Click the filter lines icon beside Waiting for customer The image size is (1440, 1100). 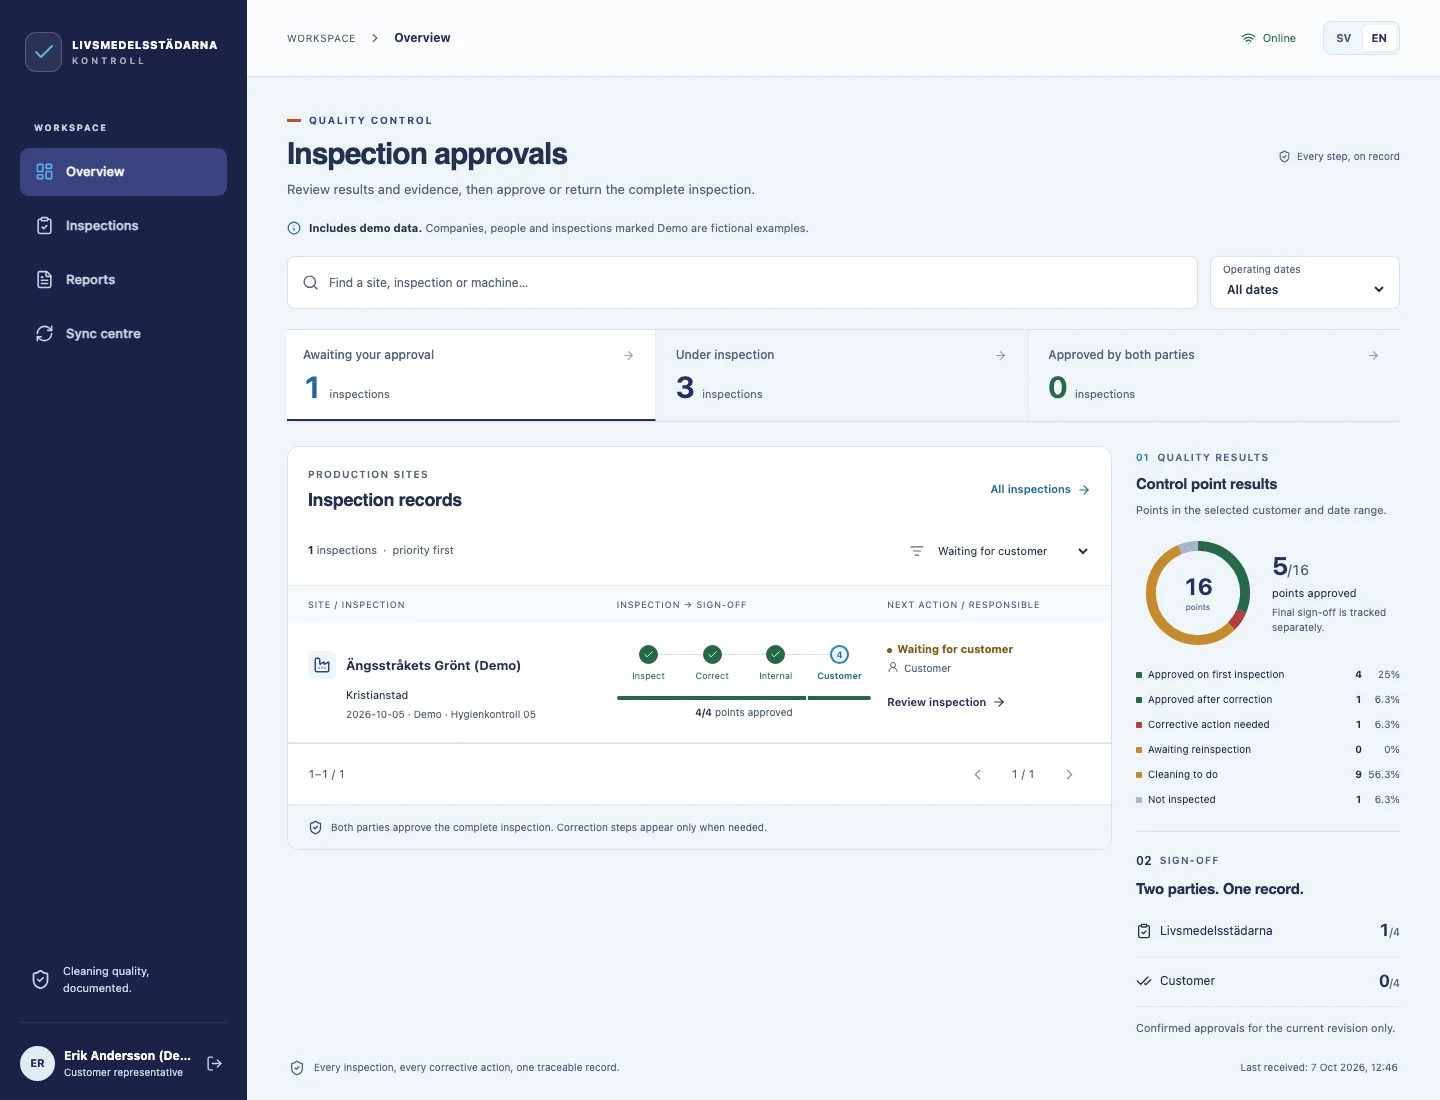(x=917, y=551)
